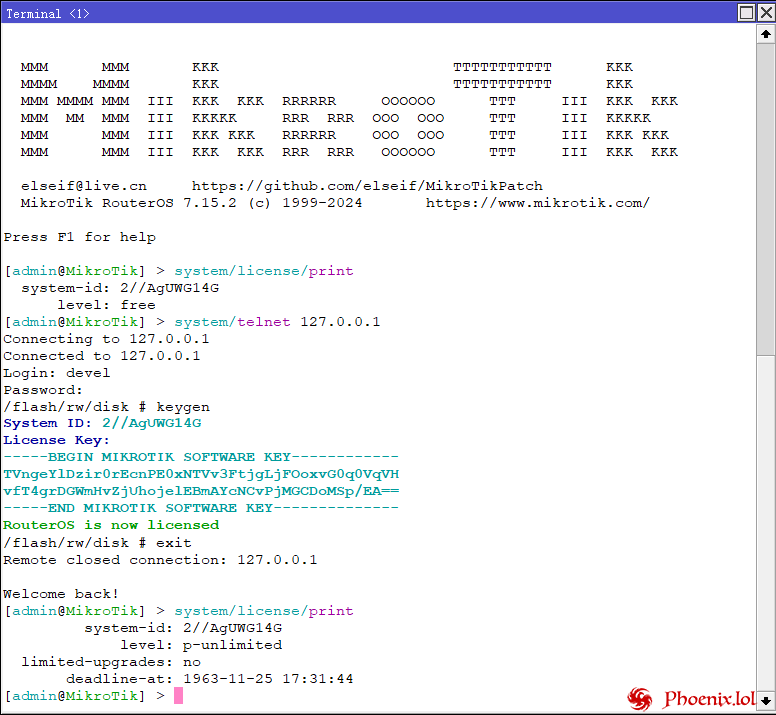
Task: Click the scrollbar down arrow
Action: (x=765, y=700)
